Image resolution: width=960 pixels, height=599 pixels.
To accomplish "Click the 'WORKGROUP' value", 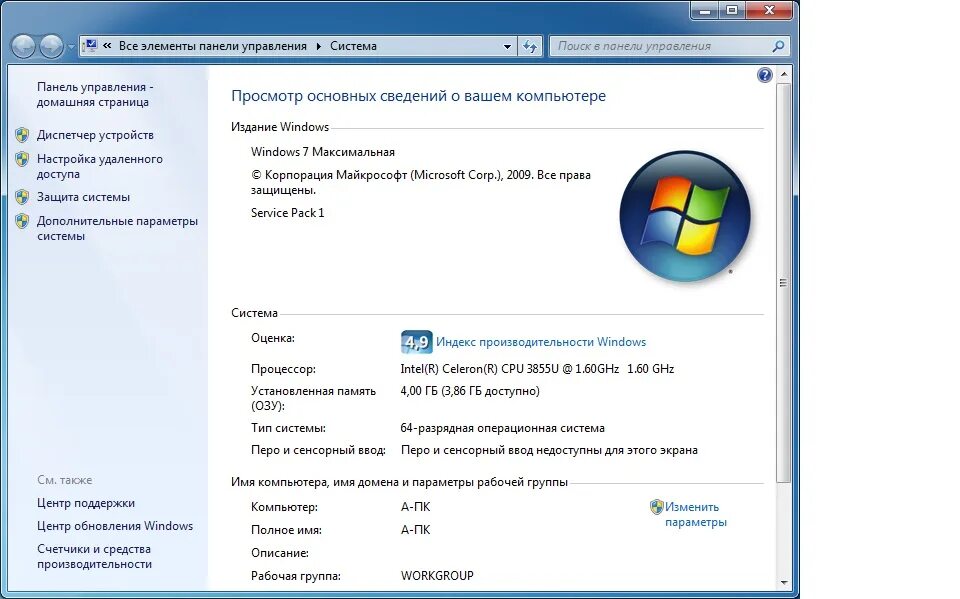I will point(437,576).
